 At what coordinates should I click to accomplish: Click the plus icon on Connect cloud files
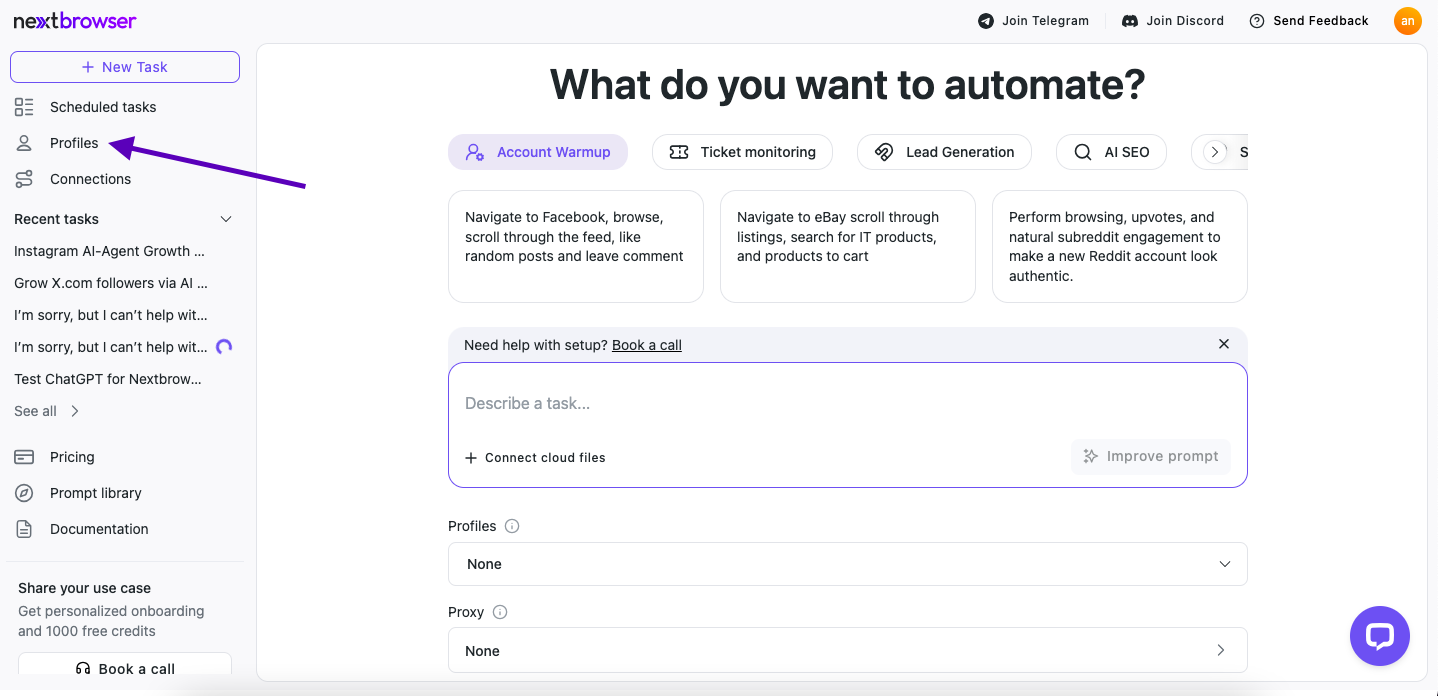click(x=471, y=458)
